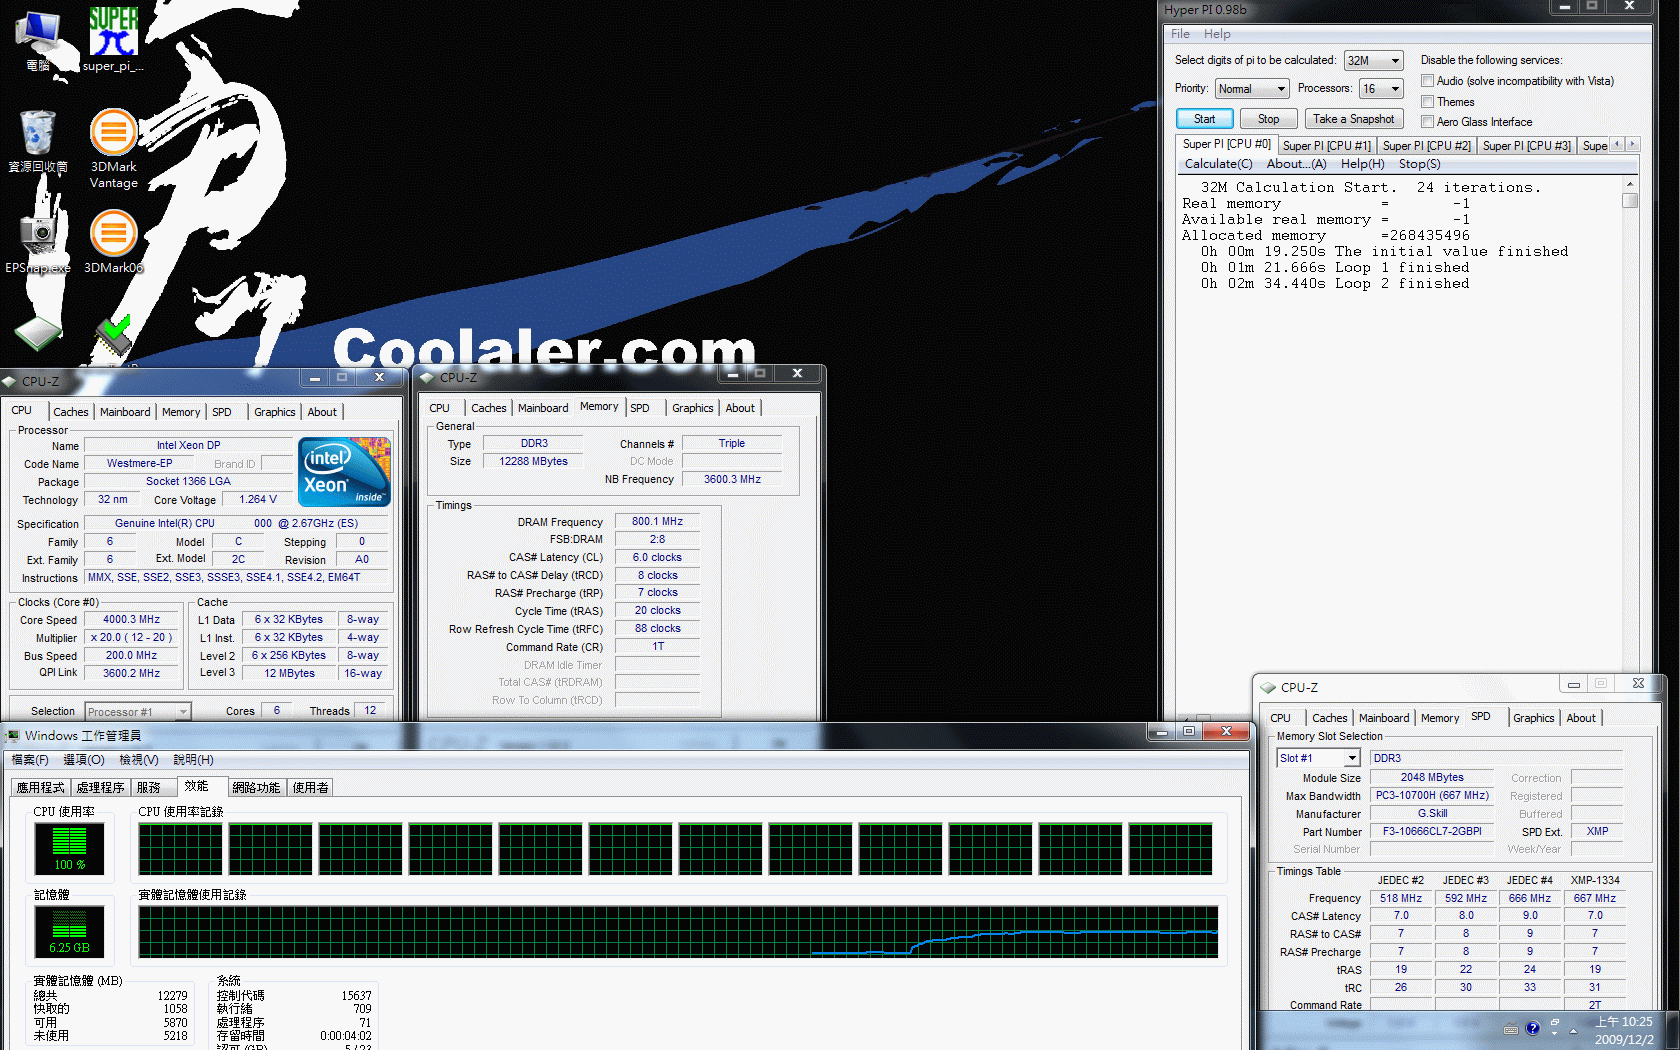Image resolution: width=1680 pixels, height=1050 pixels.
Task: Click the Hyper PI Stop button
Action: (1268, 119)
